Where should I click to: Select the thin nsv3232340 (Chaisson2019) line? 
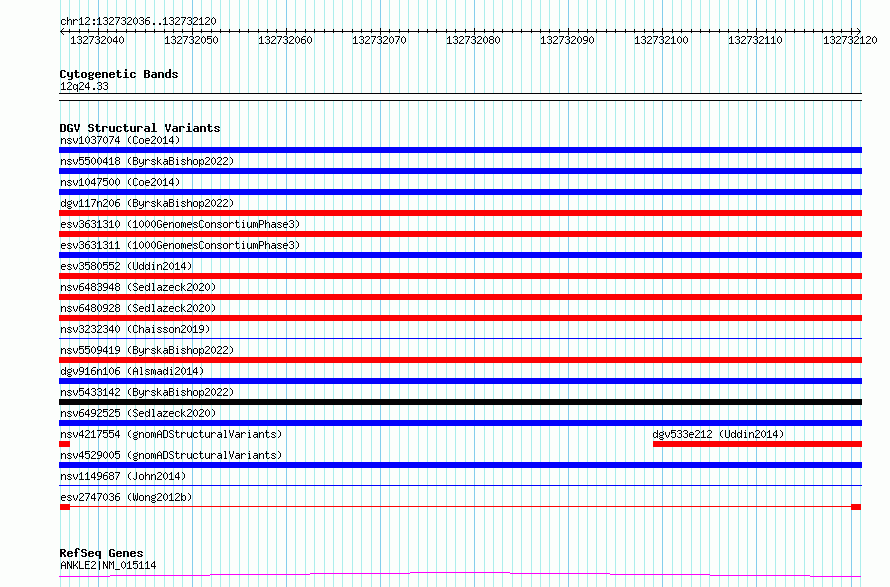coord(460,339)
